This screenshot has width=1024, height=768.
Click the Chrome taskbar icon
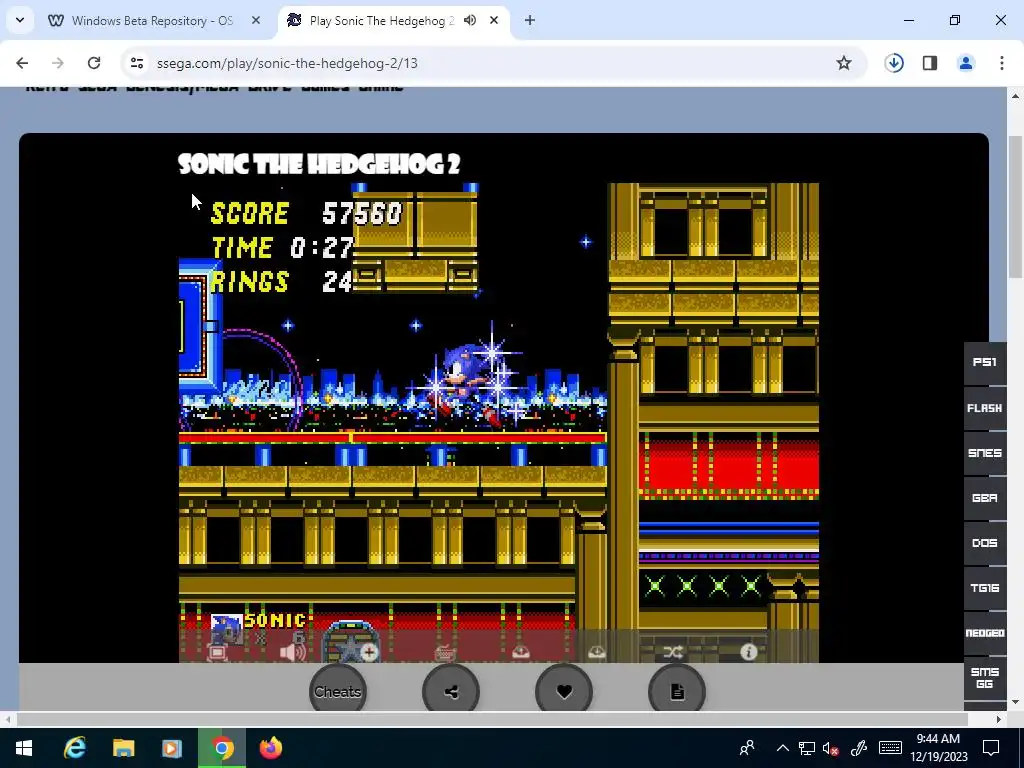(221, 748)
